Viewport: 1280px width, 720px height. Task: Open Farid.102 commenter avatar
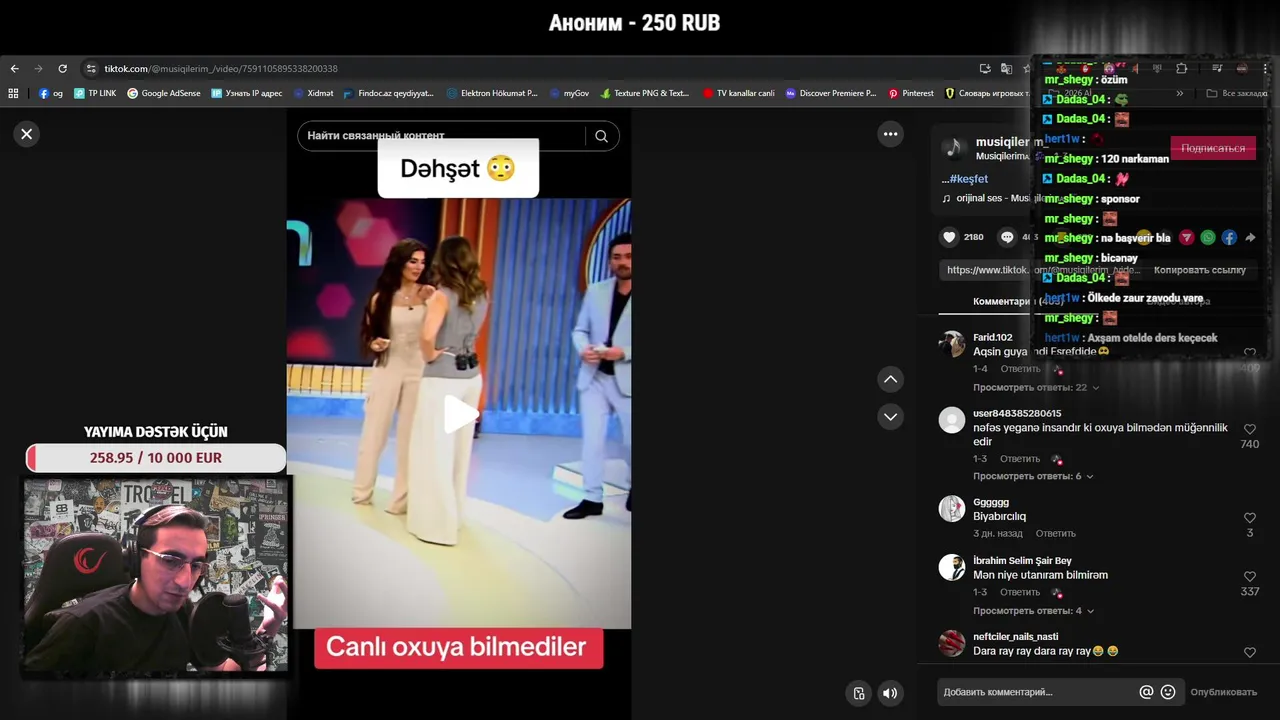[x=952, y=345]
